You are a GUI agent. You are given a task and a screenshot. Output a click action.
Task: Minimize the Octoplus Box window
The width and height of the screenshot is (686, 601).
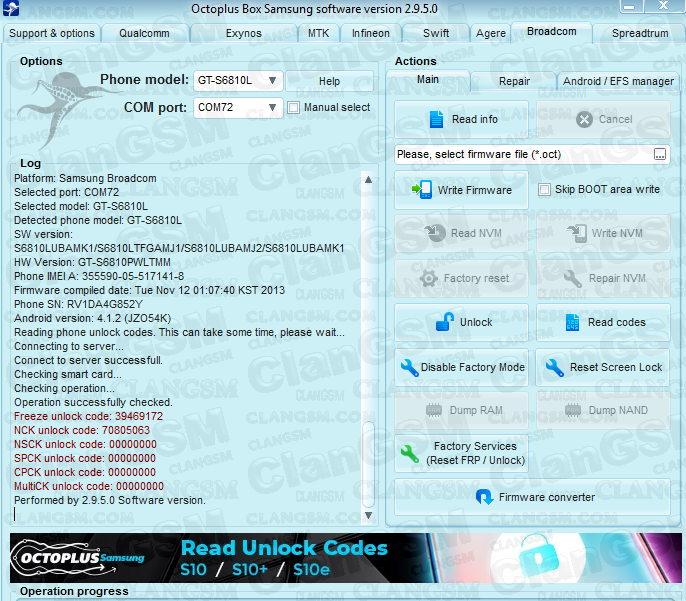coord(631,6)
